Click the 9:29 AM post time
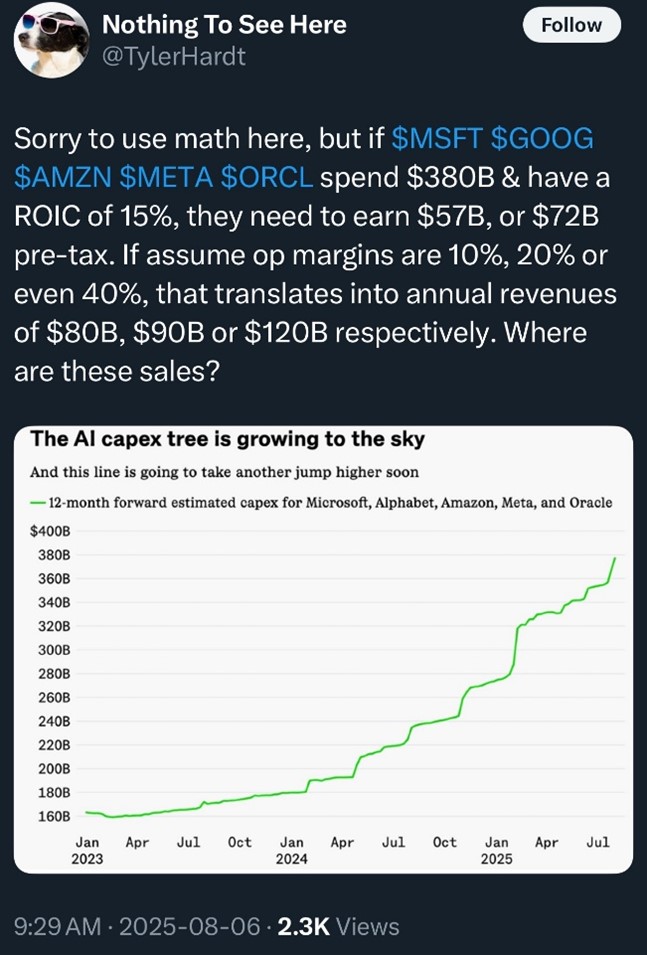 point(59,927)
